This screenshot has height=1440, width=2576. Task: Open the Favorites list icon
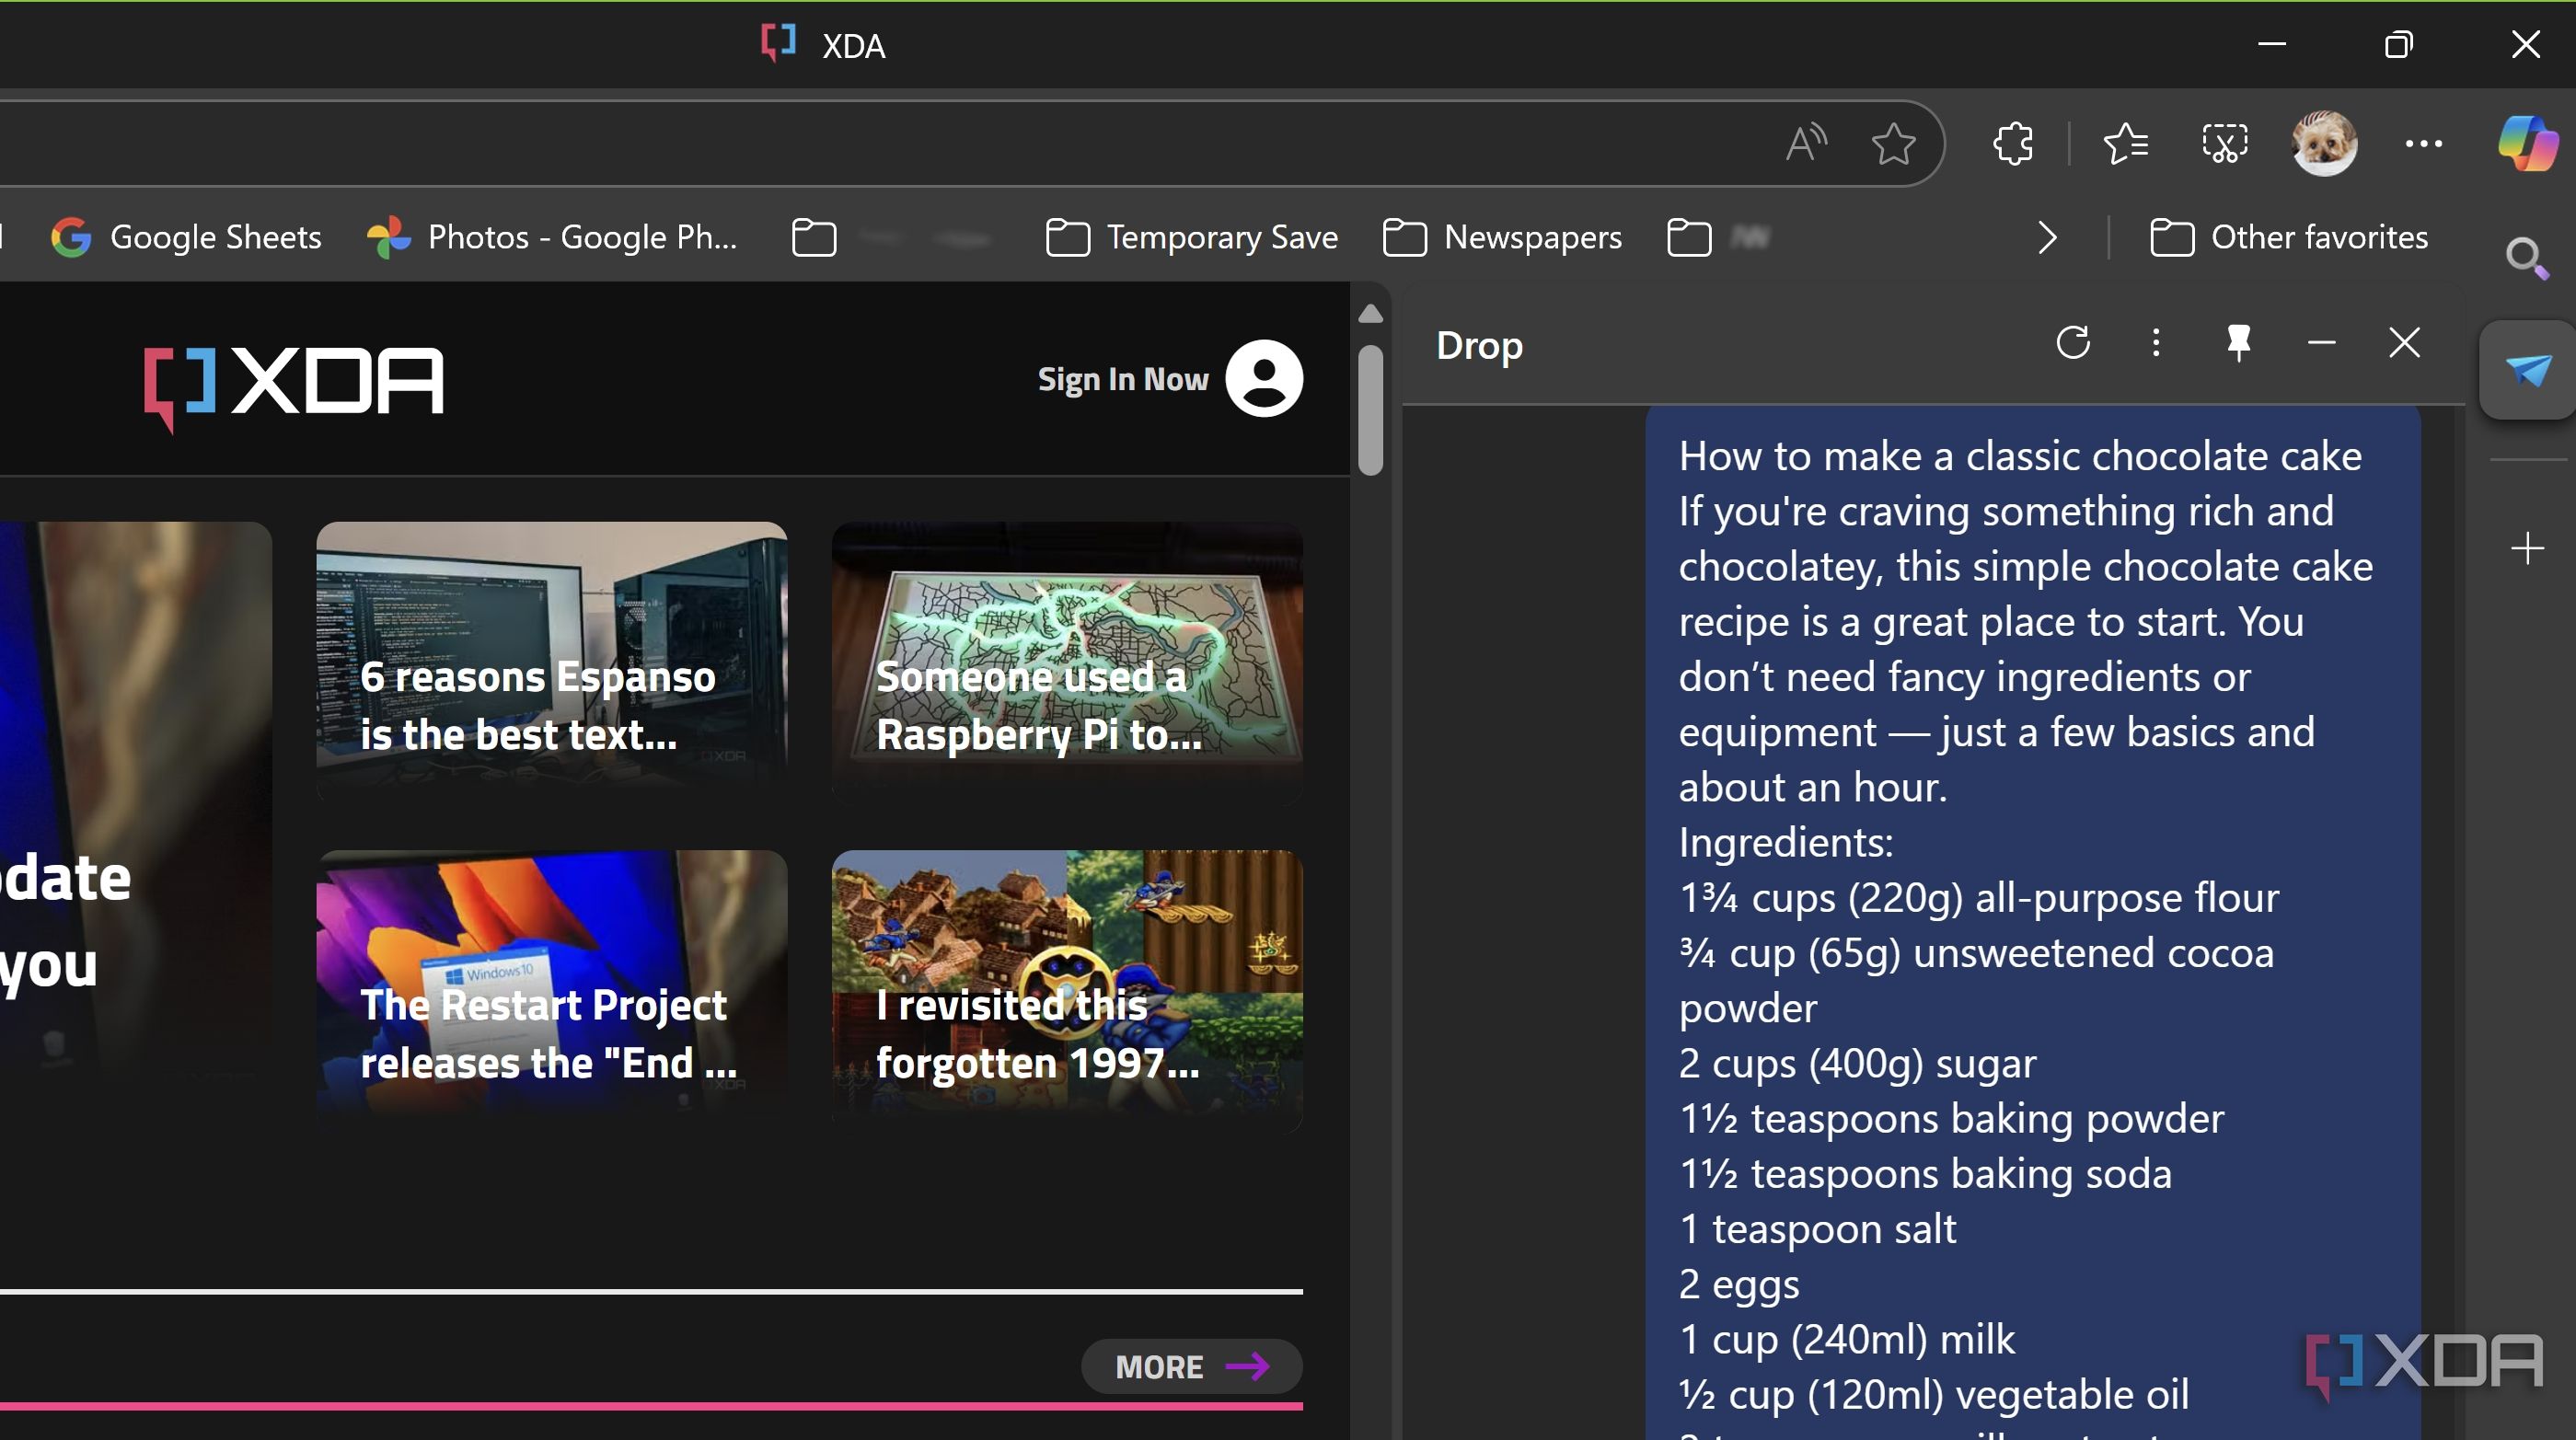tap(2125, 144)
